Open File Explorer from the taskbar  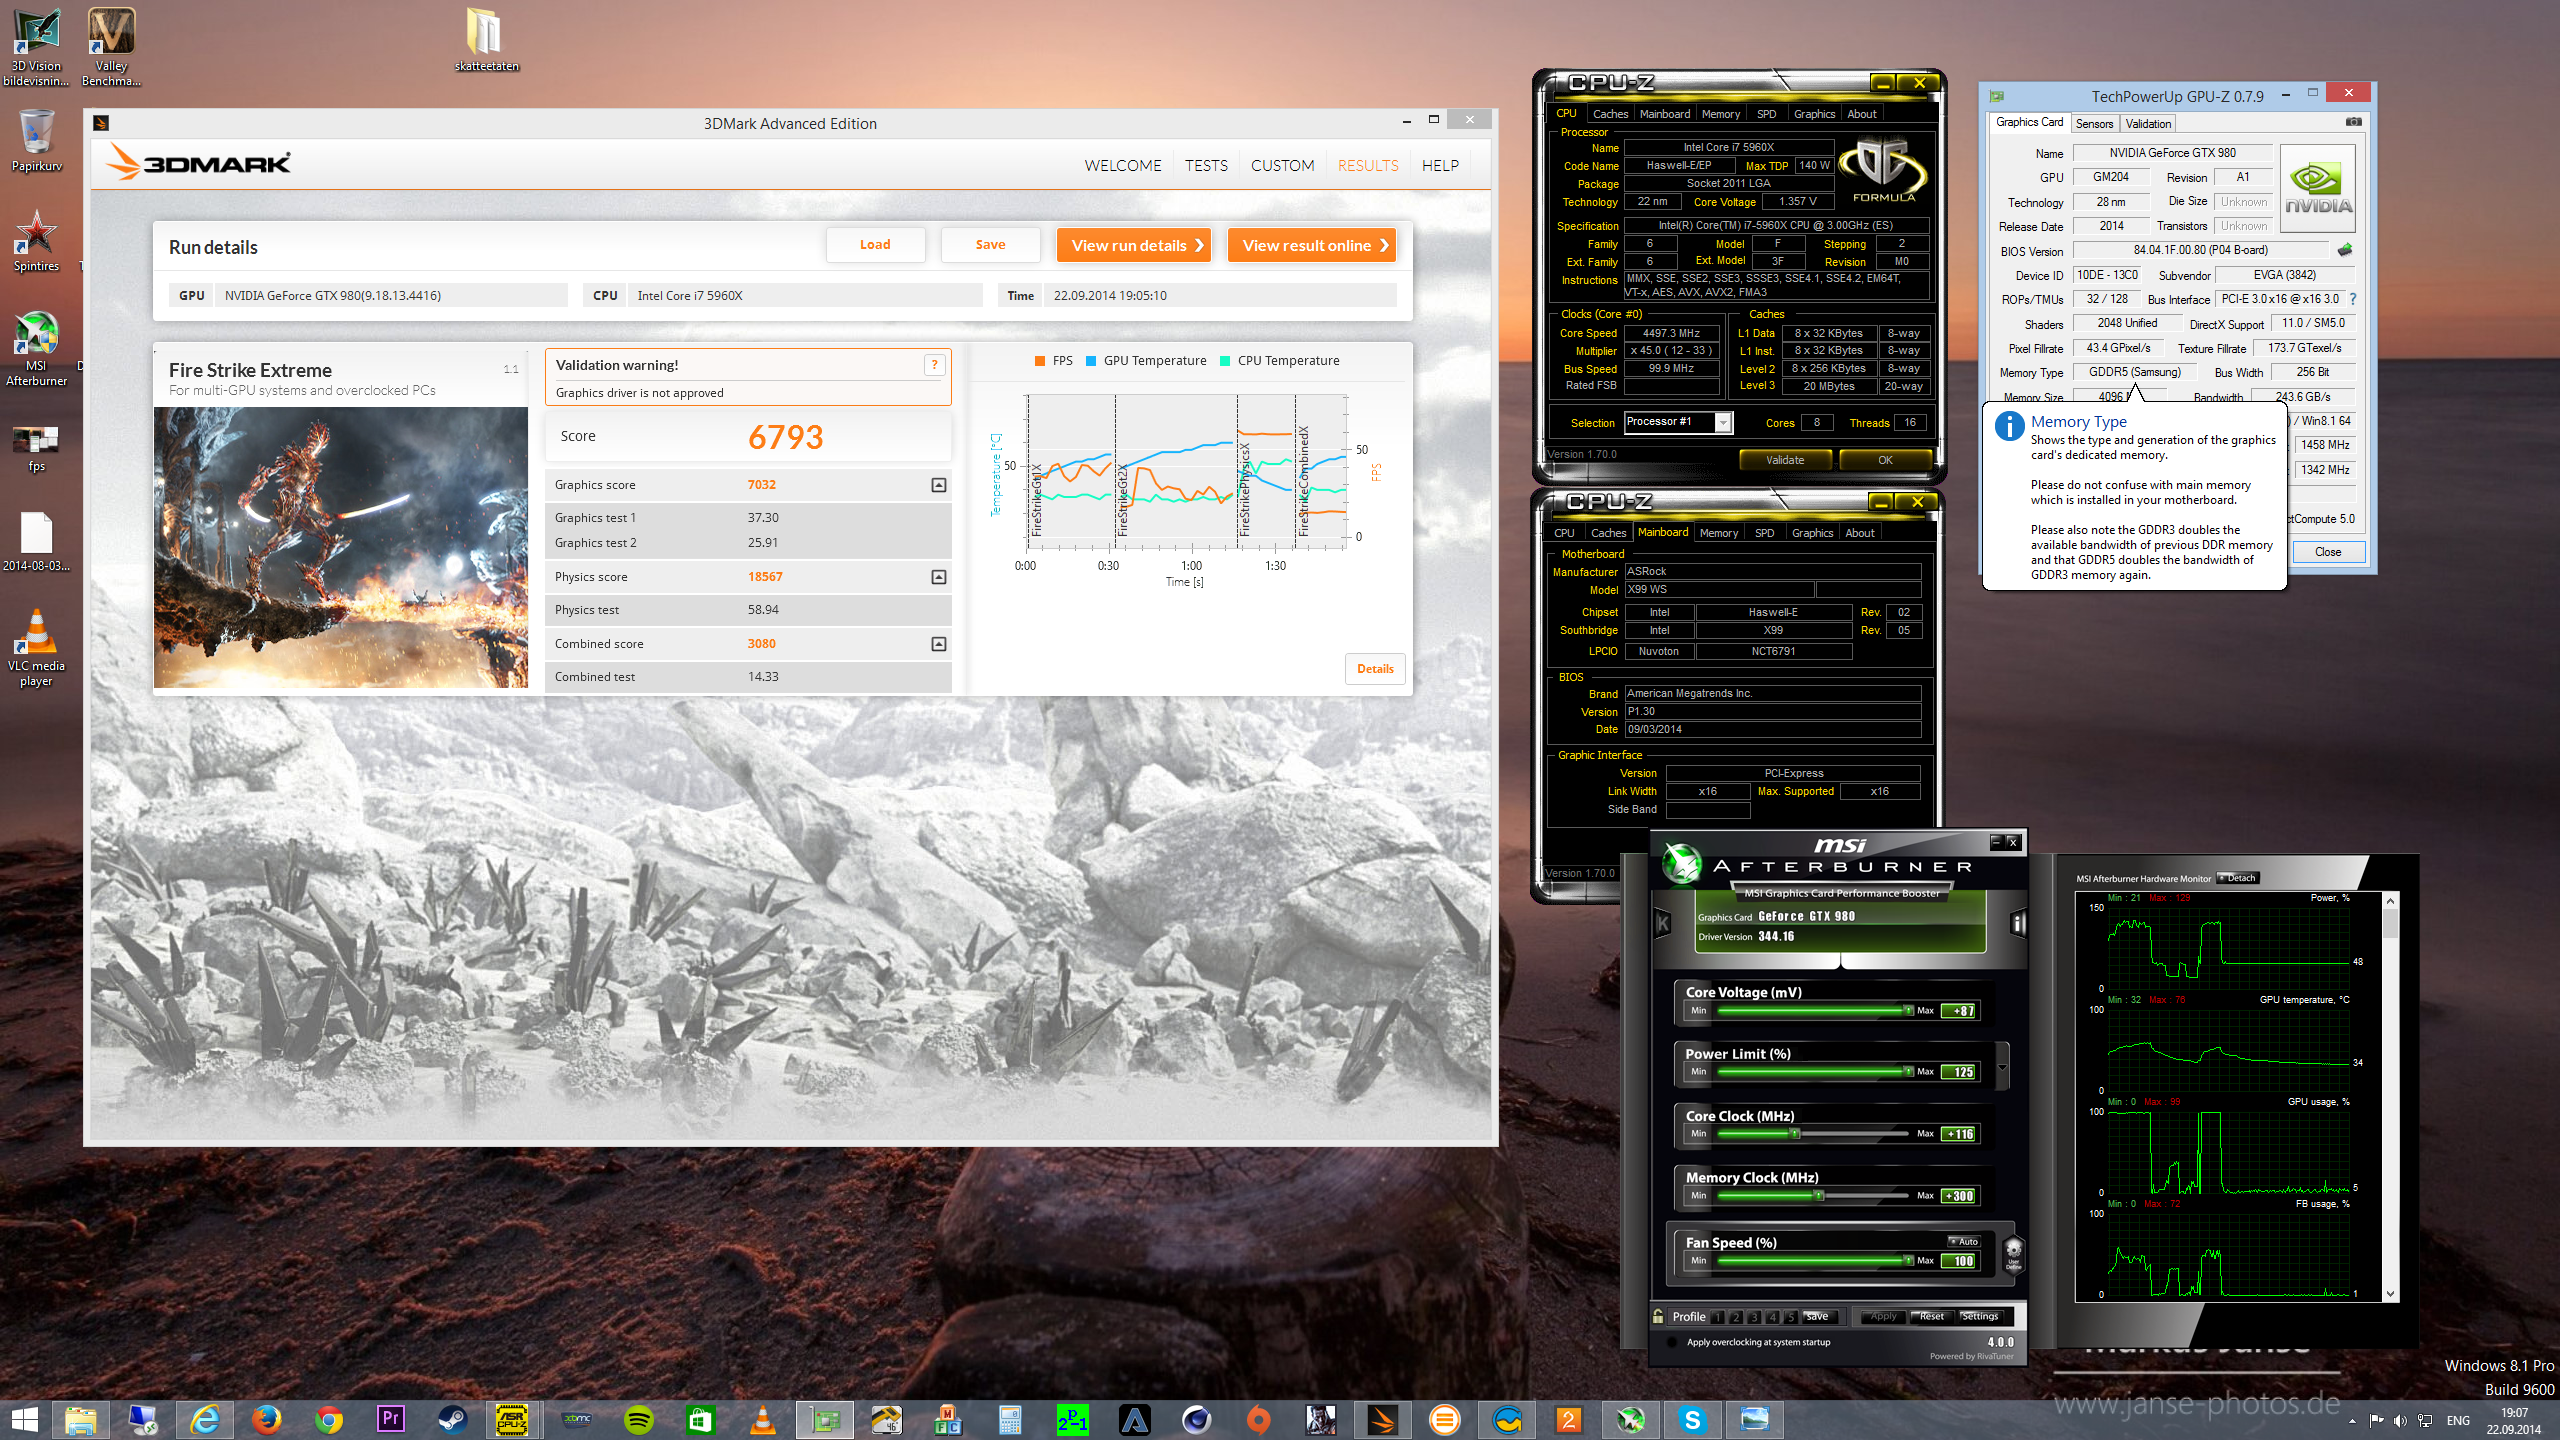click(x=81, y=1419)
